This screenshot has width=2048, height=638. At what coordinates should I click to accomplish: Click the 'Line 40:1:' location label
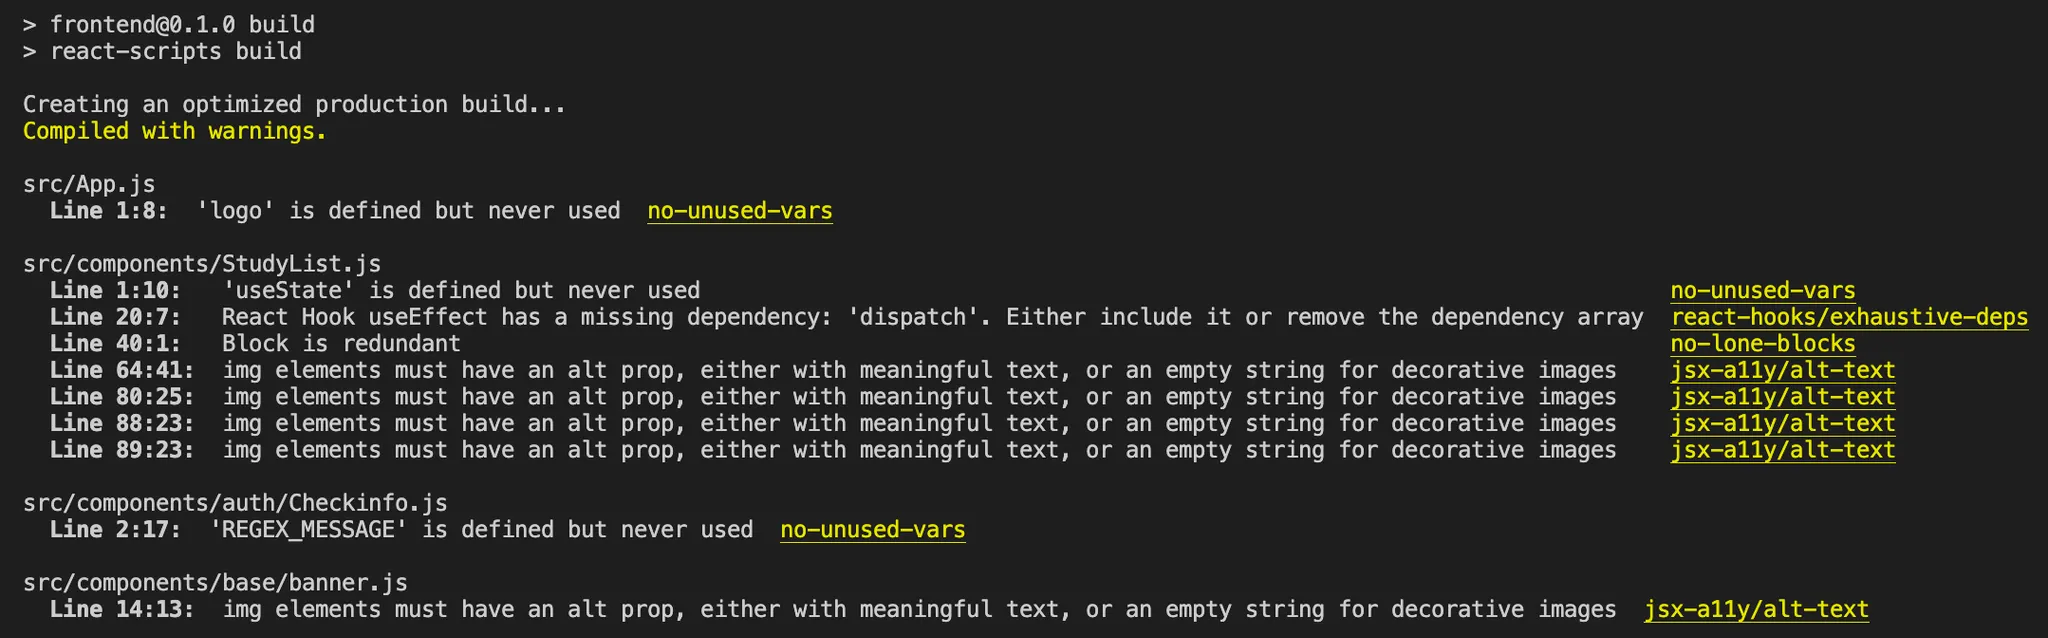click(115, 344)
